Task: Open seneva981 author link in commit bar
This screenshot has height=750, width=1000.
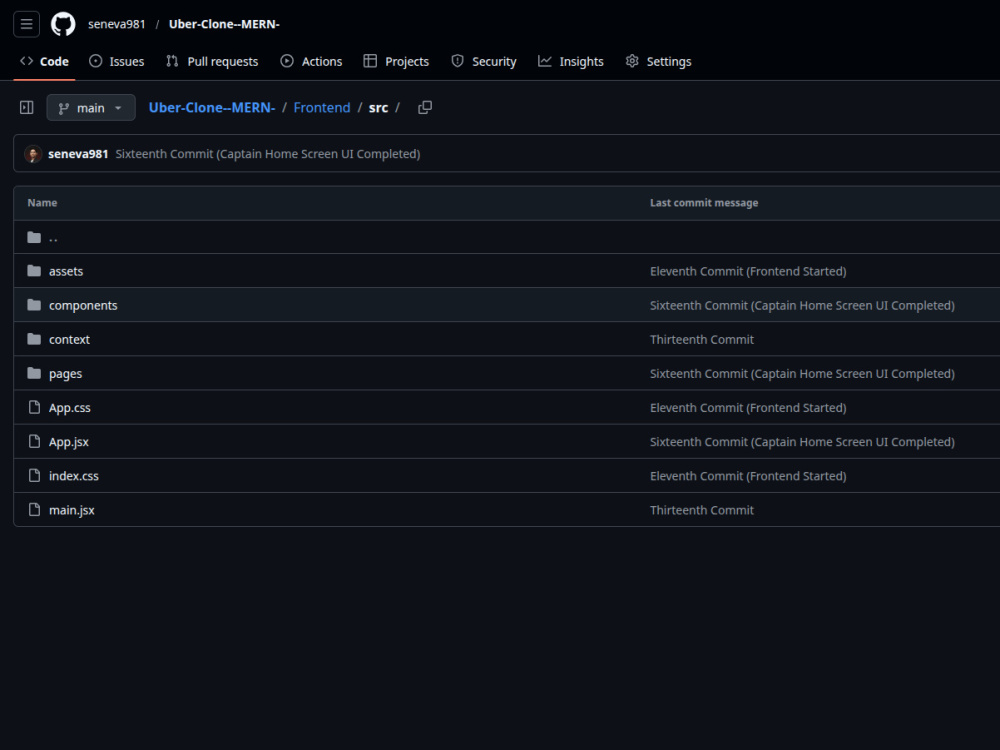Action: [x=78, y=154]
